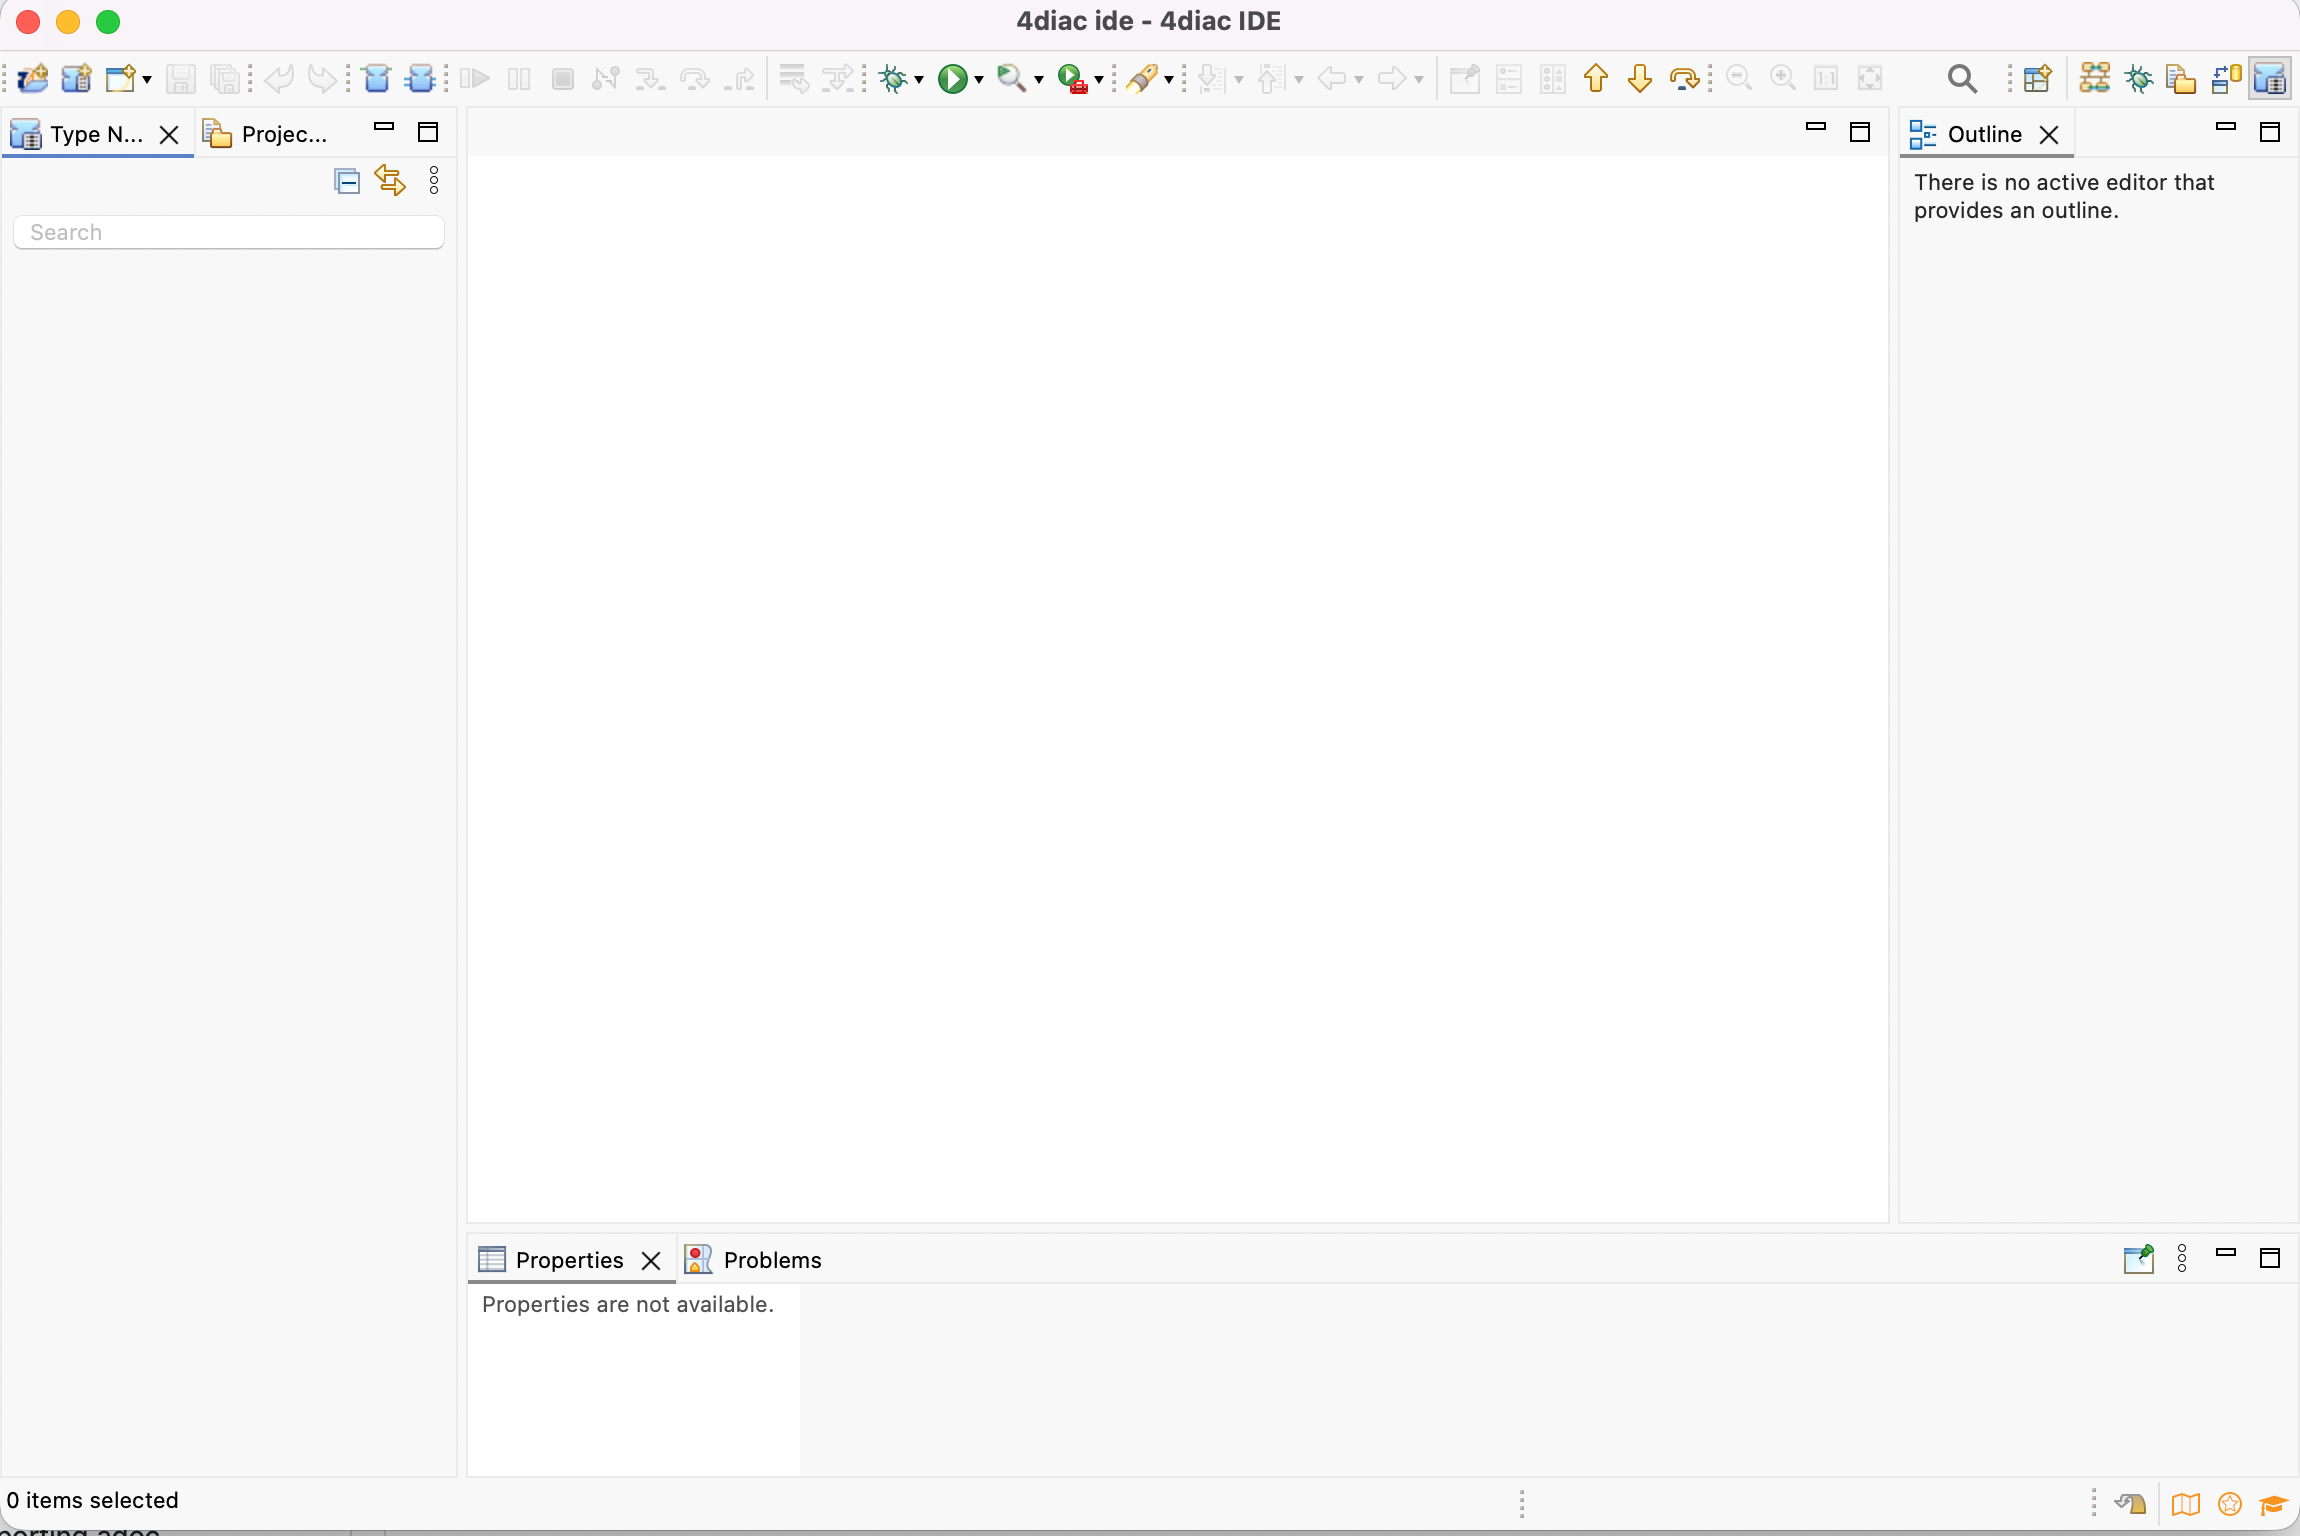Click the Undo arrow icon
The width and height of the screenshot is (2300, 1536).
click(x=279, y=78)
